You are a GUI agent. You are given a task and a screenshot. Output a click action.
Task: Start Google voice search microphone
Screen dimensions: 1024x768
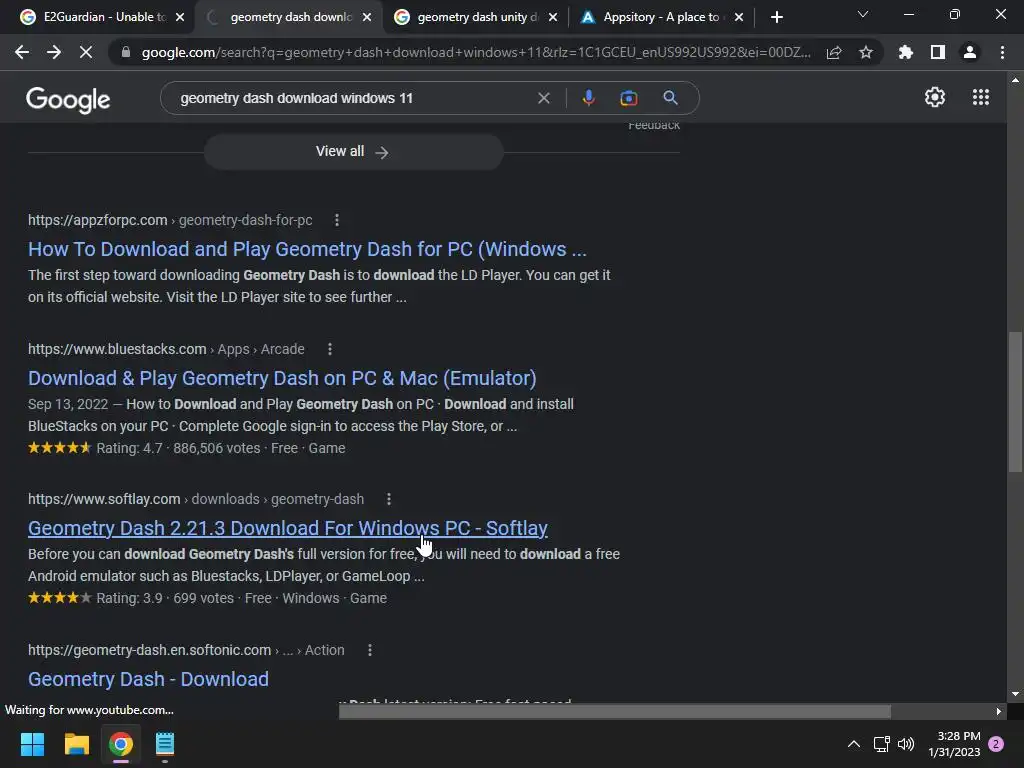coord(588,98)
